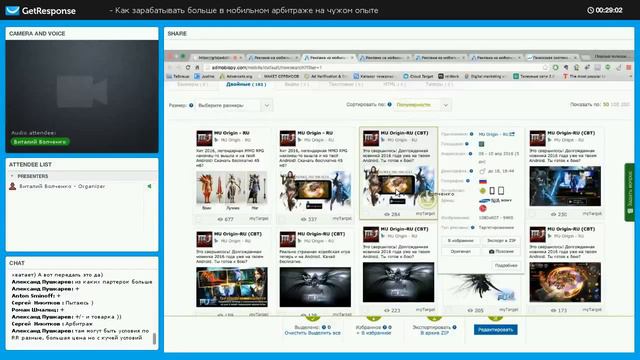
Task: Click the MU app icon on the 337 views card
Action: tap(288, 138)
